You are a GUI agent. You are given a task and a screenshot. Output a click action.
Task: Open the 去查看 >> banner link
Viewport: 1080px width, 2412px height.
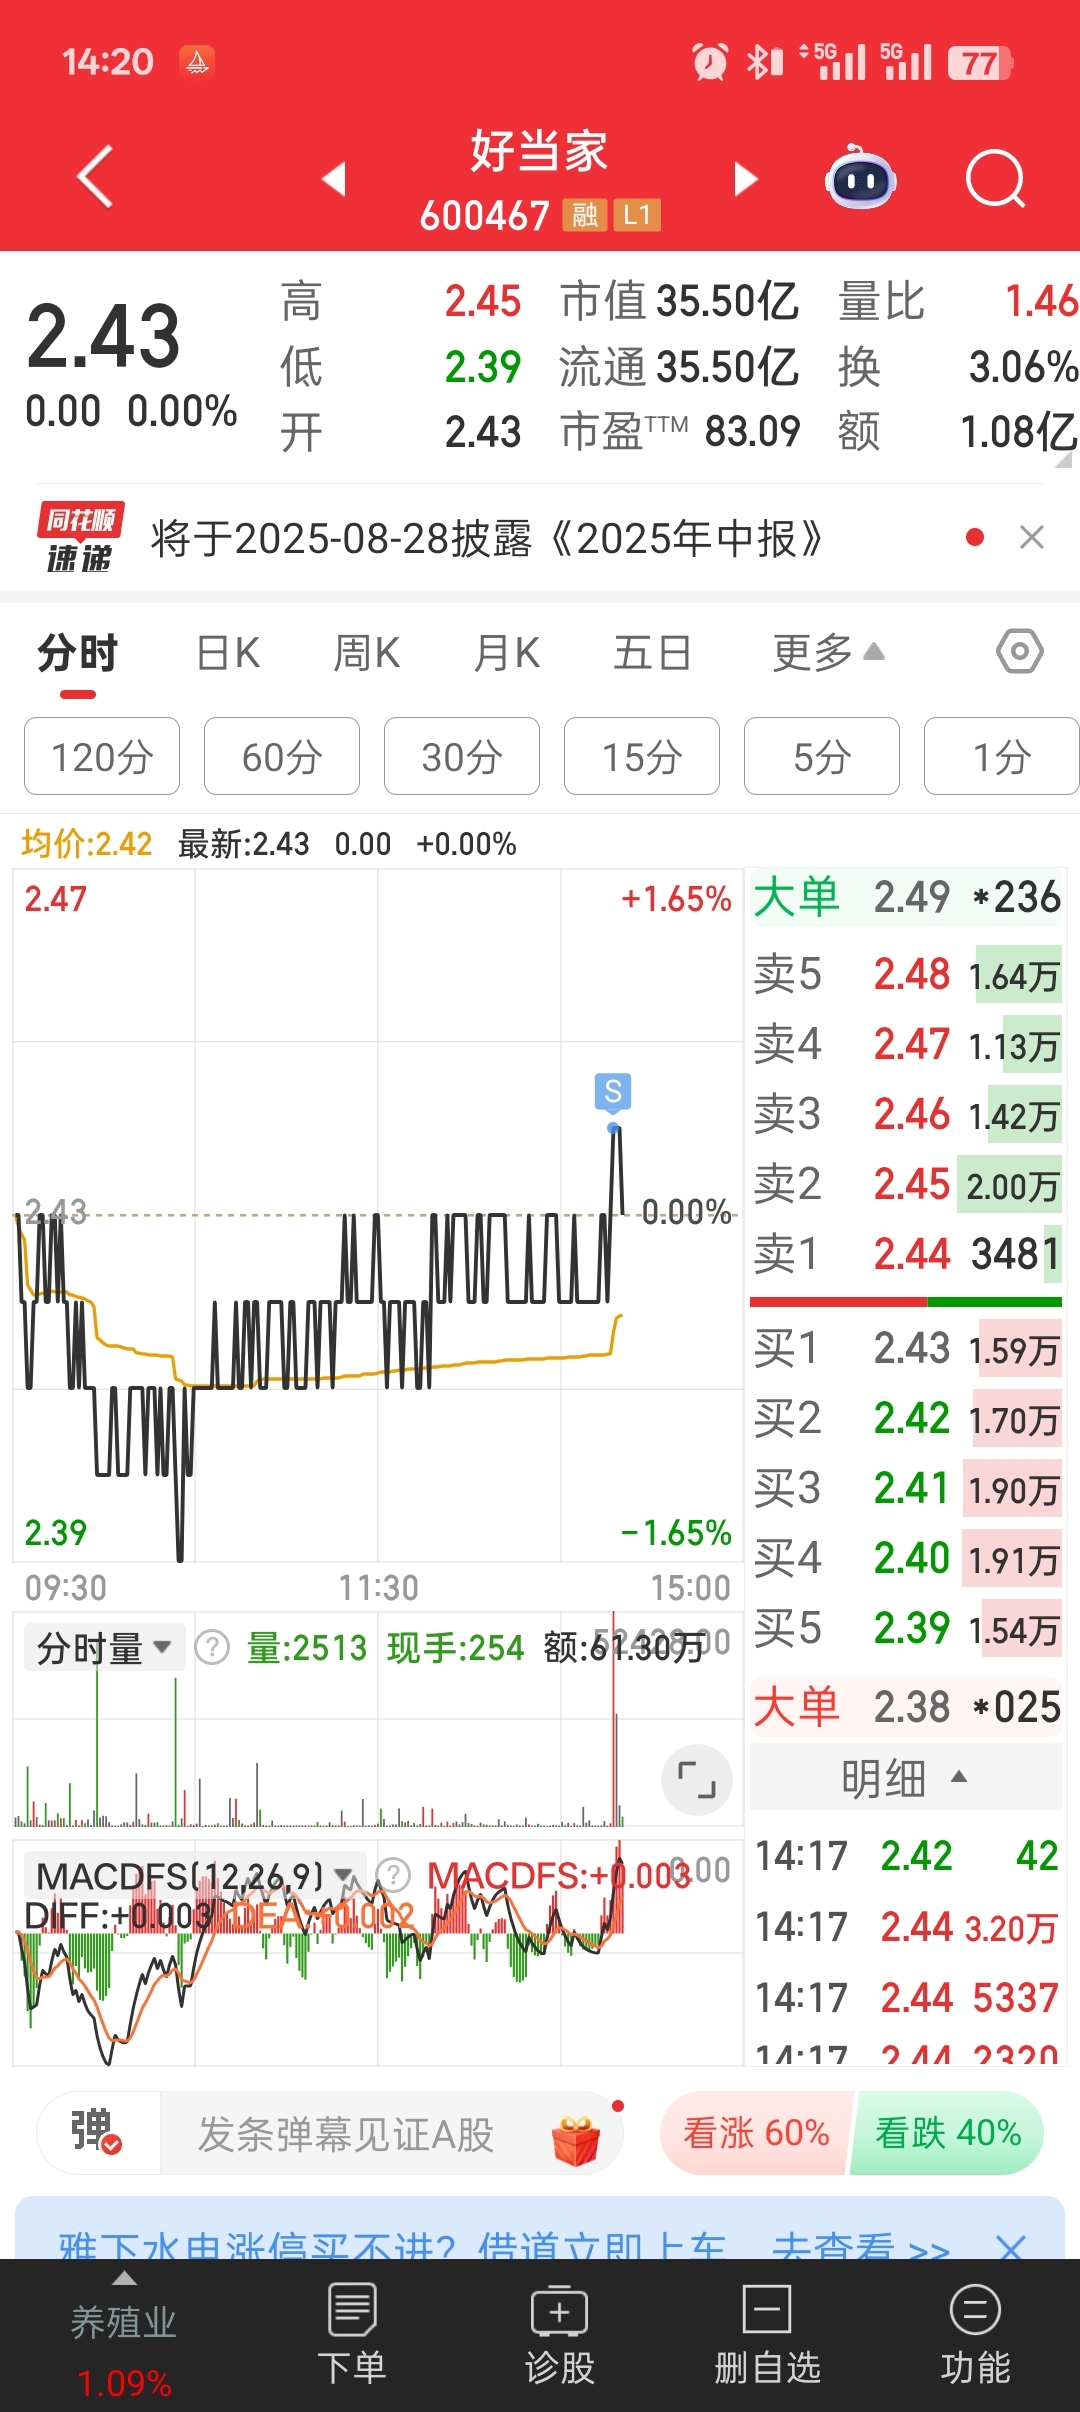coord(860,2248)
